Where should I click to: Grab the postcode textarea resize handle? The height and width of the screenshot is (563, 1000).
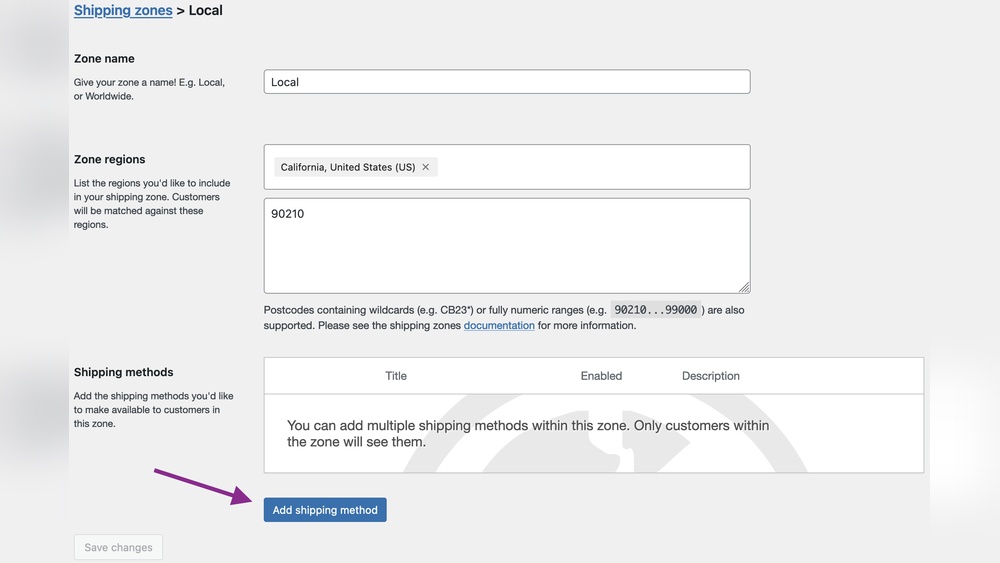point(744,288)
